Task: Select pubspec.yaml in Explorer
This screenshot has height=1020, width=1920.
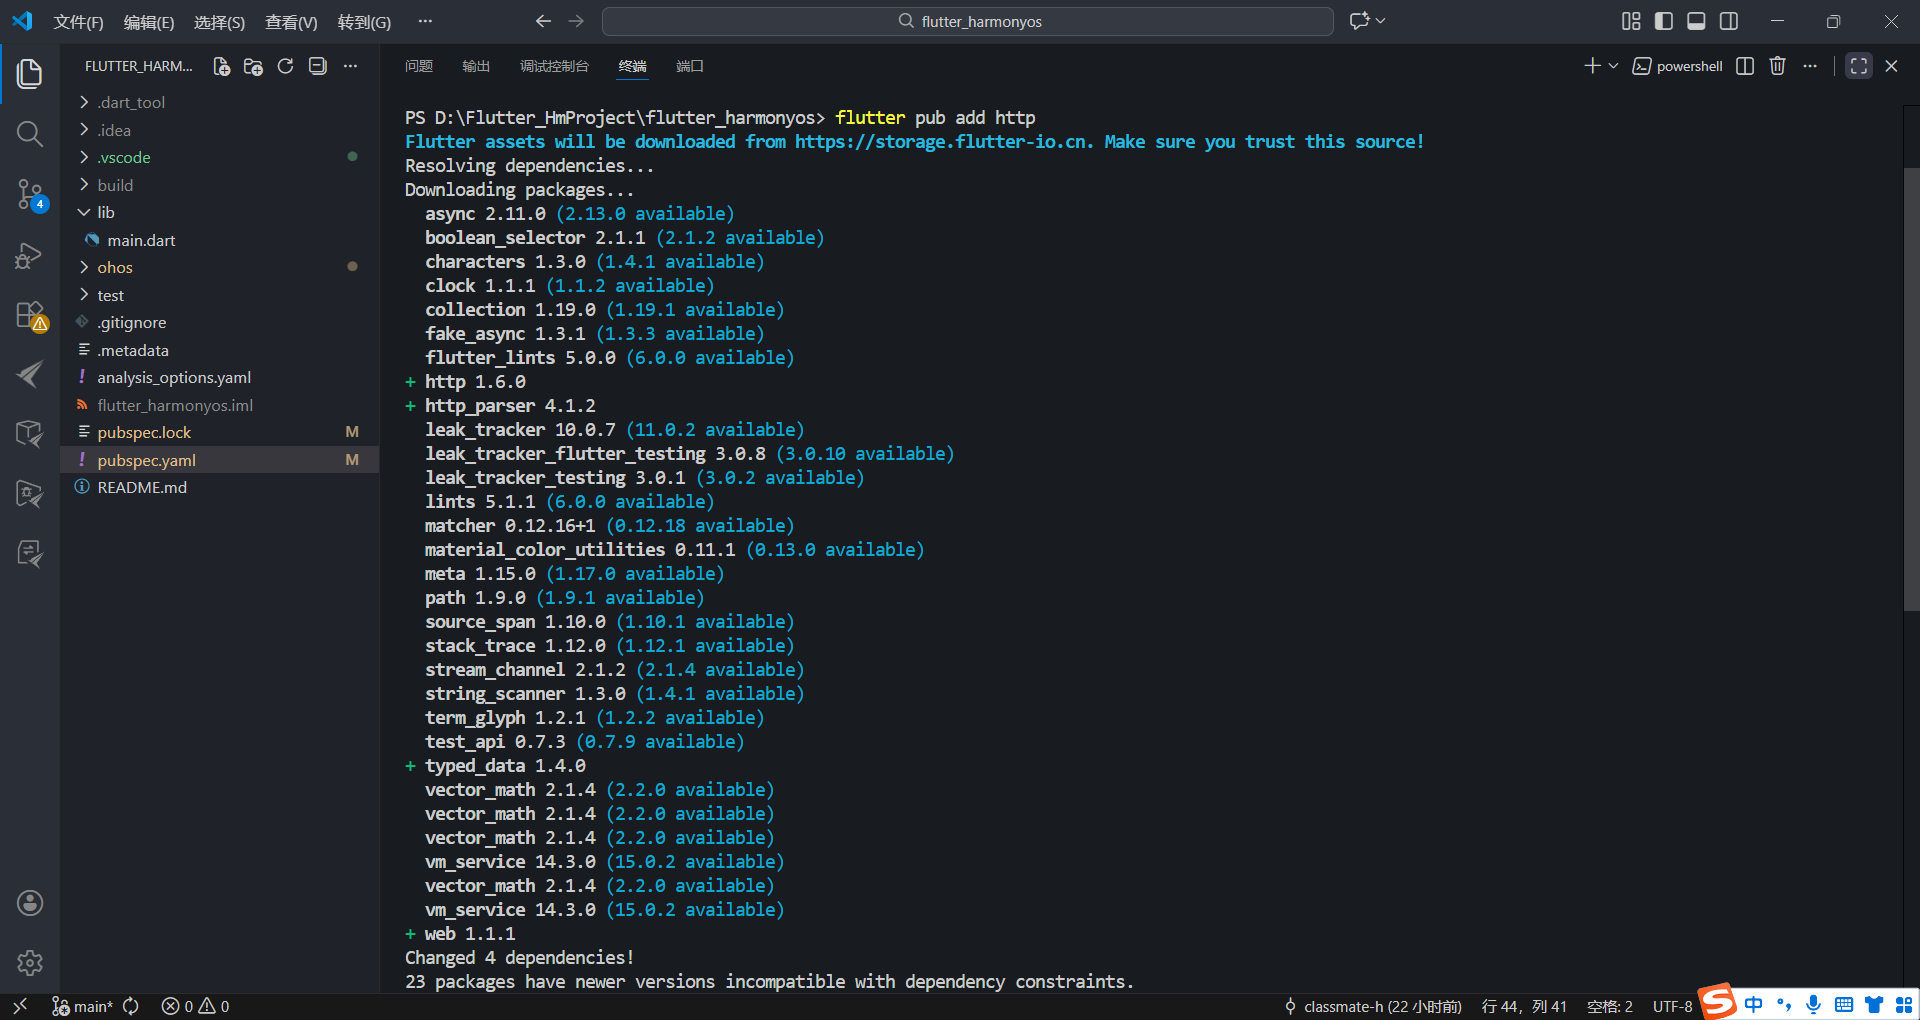Action: [x=220, y=460]
